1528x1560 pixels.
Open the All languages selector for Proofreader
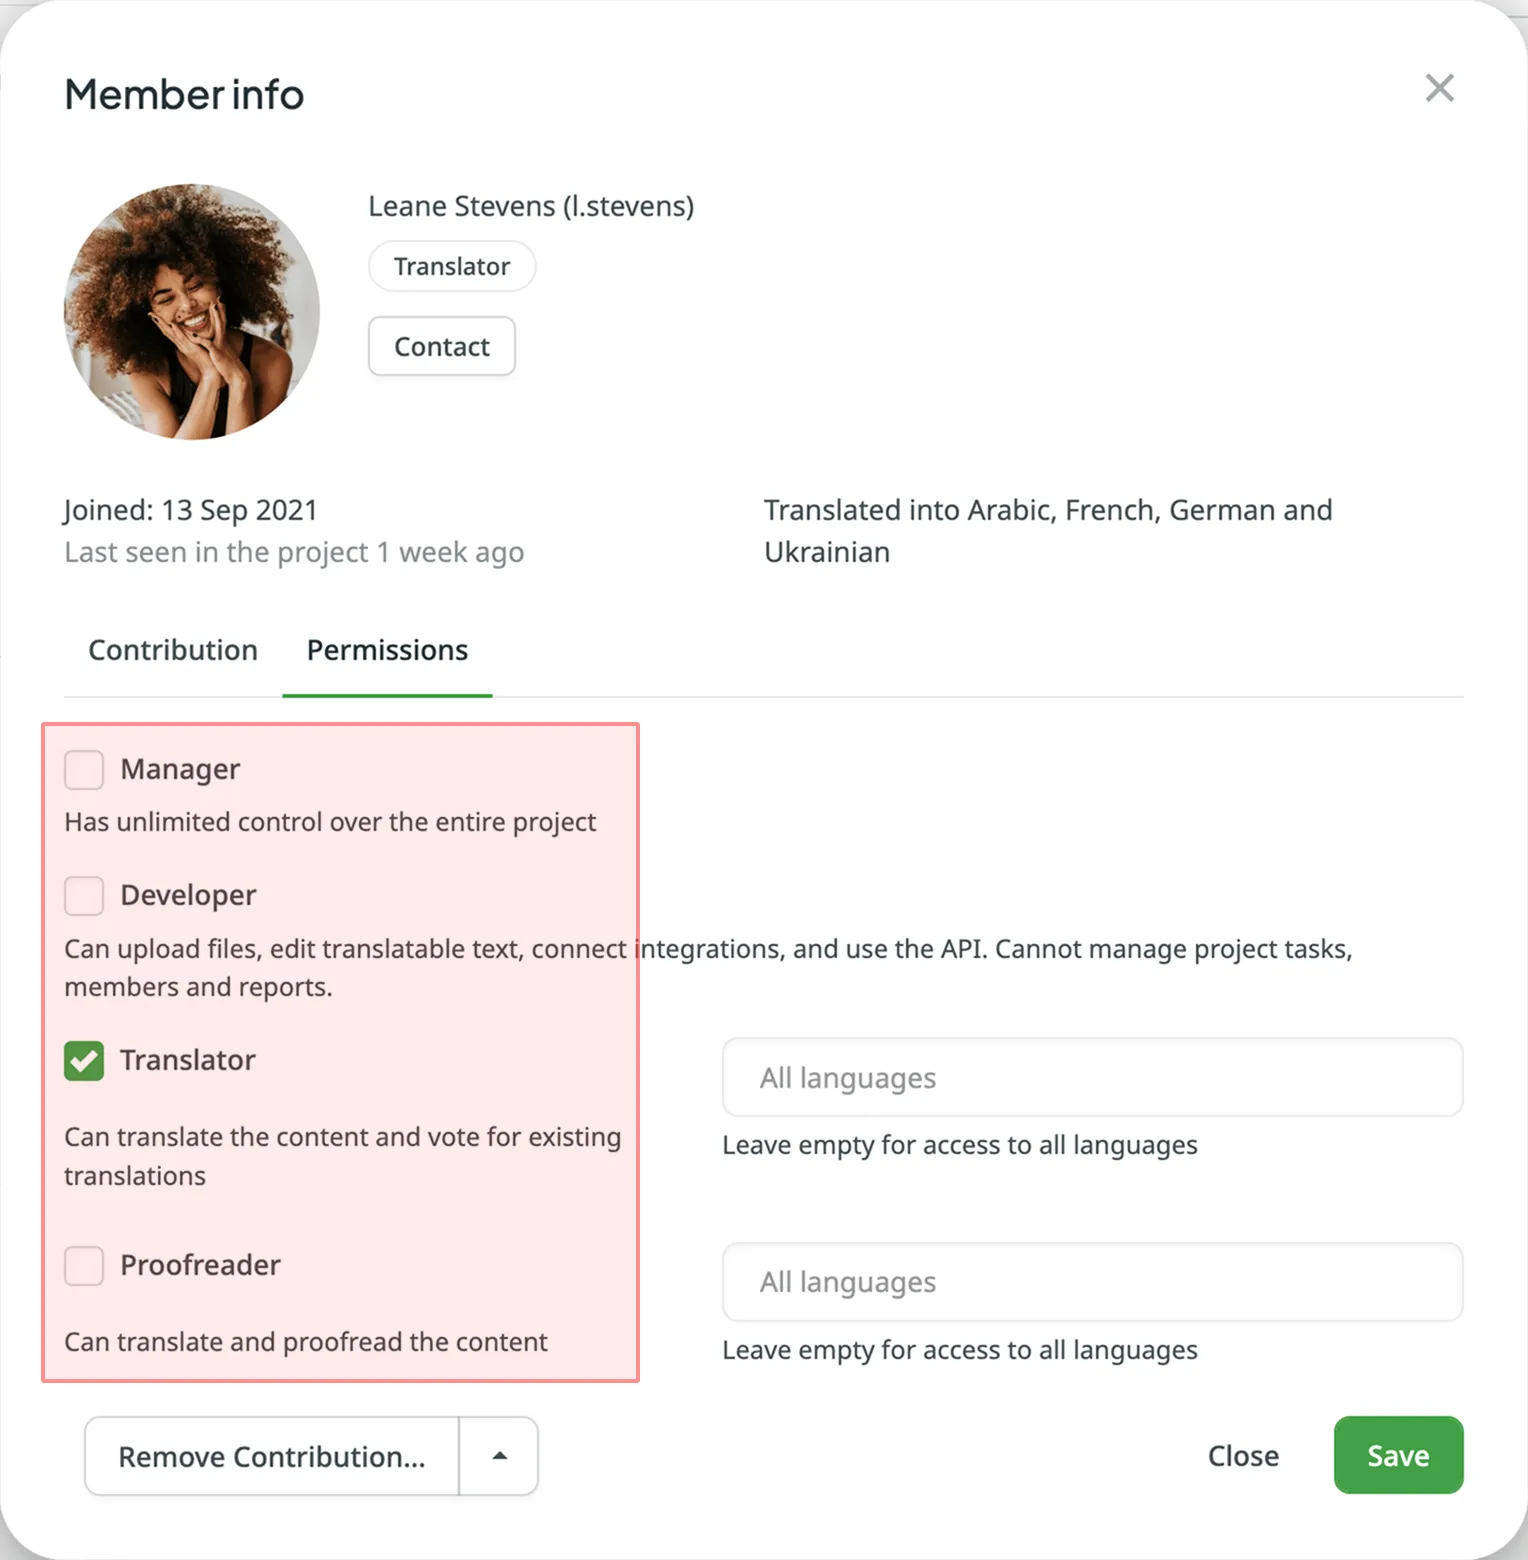coord(1092,1282)
